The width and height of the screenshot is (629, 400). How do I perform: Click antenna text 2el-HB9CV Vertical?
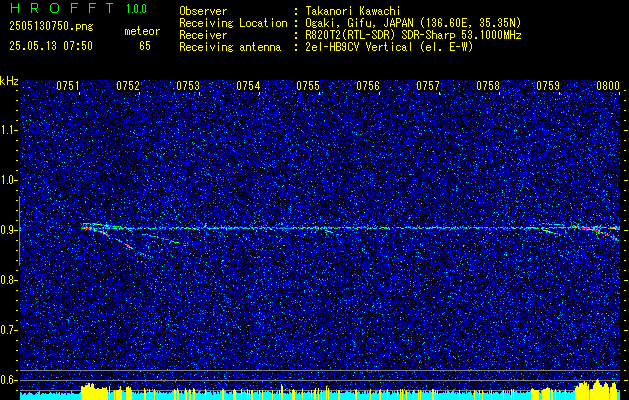pyautogui.click(x=359, y=47)
